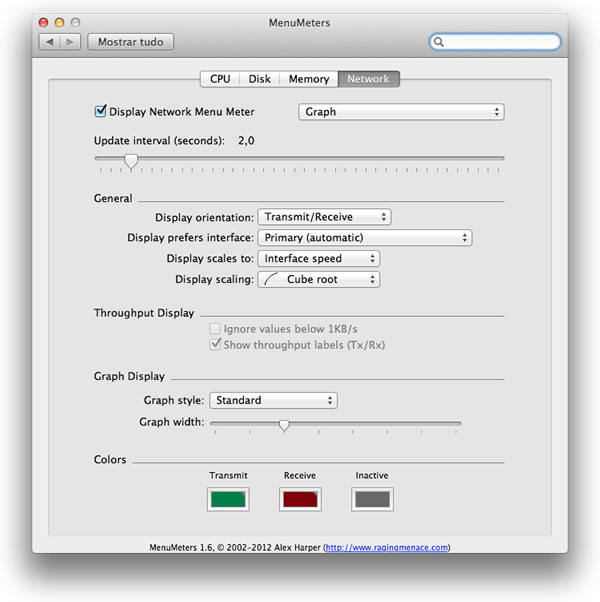Click the Mostrar tudo button
Screen dimensions: 600x602
click(131, 42)
